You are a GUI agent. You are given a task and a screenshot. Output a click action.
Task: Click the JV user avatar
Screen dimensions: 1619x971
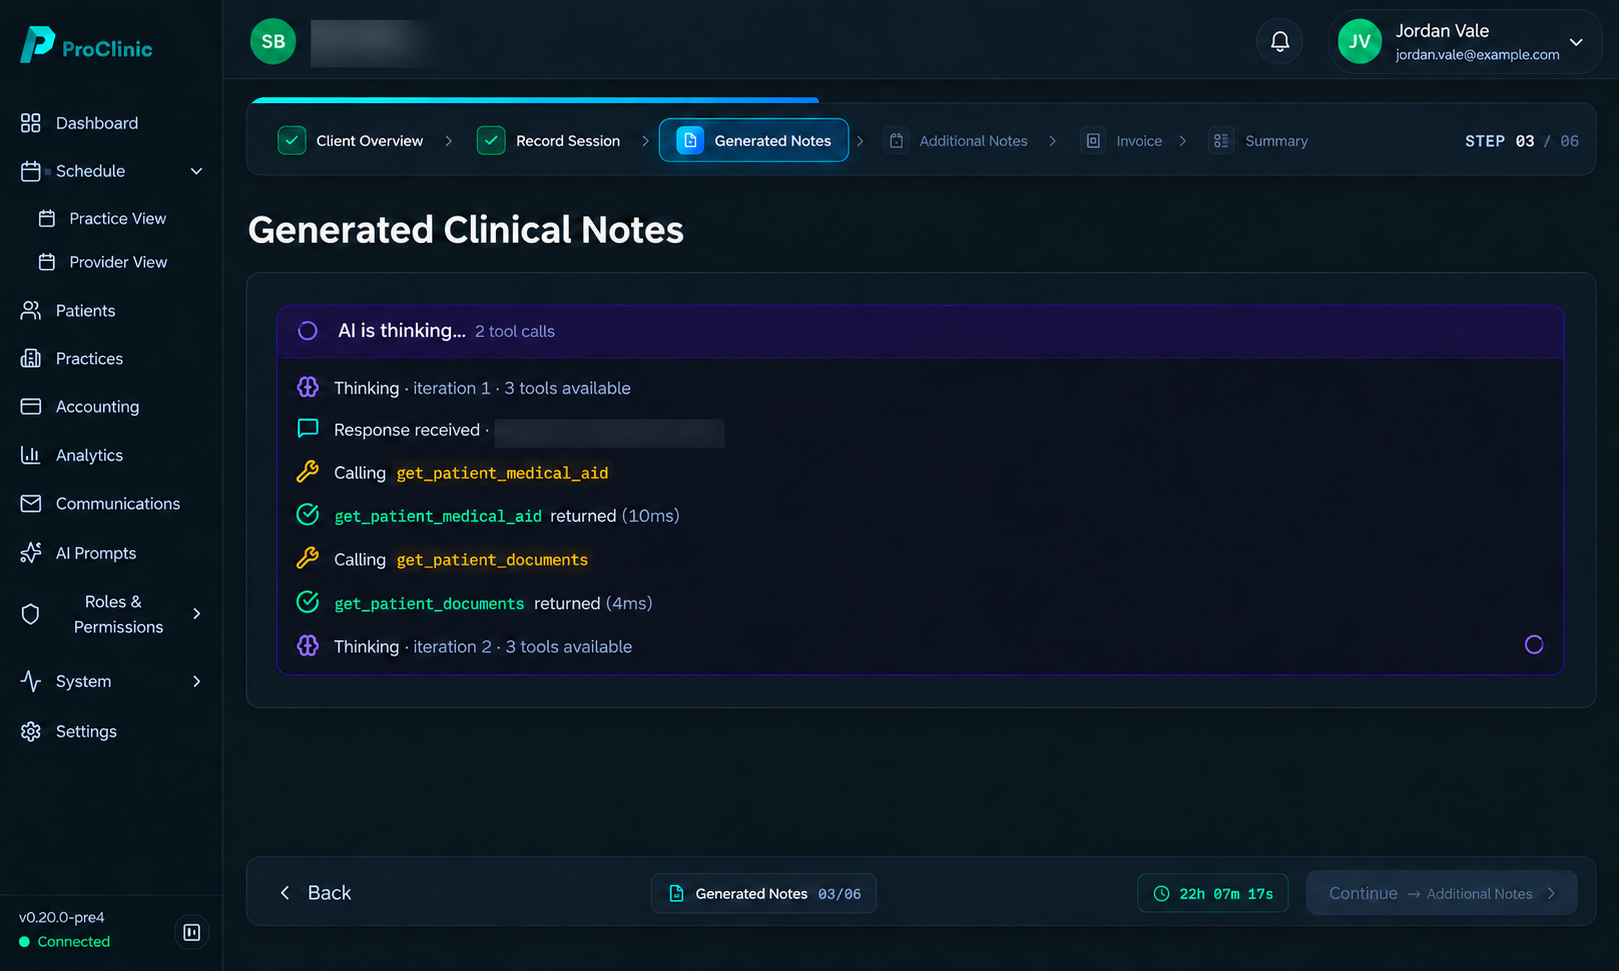1359,41
